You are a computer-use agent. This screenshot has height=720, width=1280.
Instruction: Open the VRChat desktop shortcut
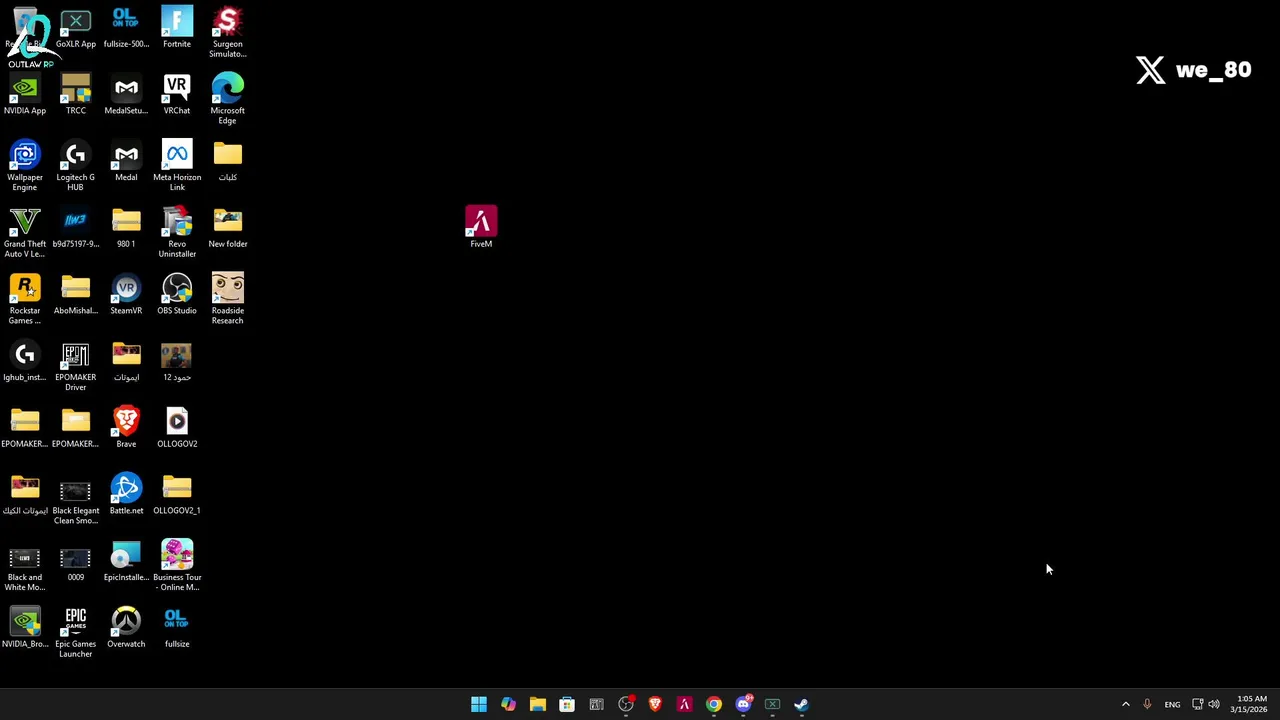(x=177, y=95)
